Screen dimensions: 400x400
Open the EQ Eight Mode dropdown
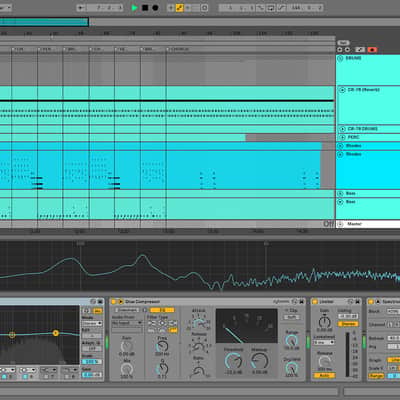point(92,323)
